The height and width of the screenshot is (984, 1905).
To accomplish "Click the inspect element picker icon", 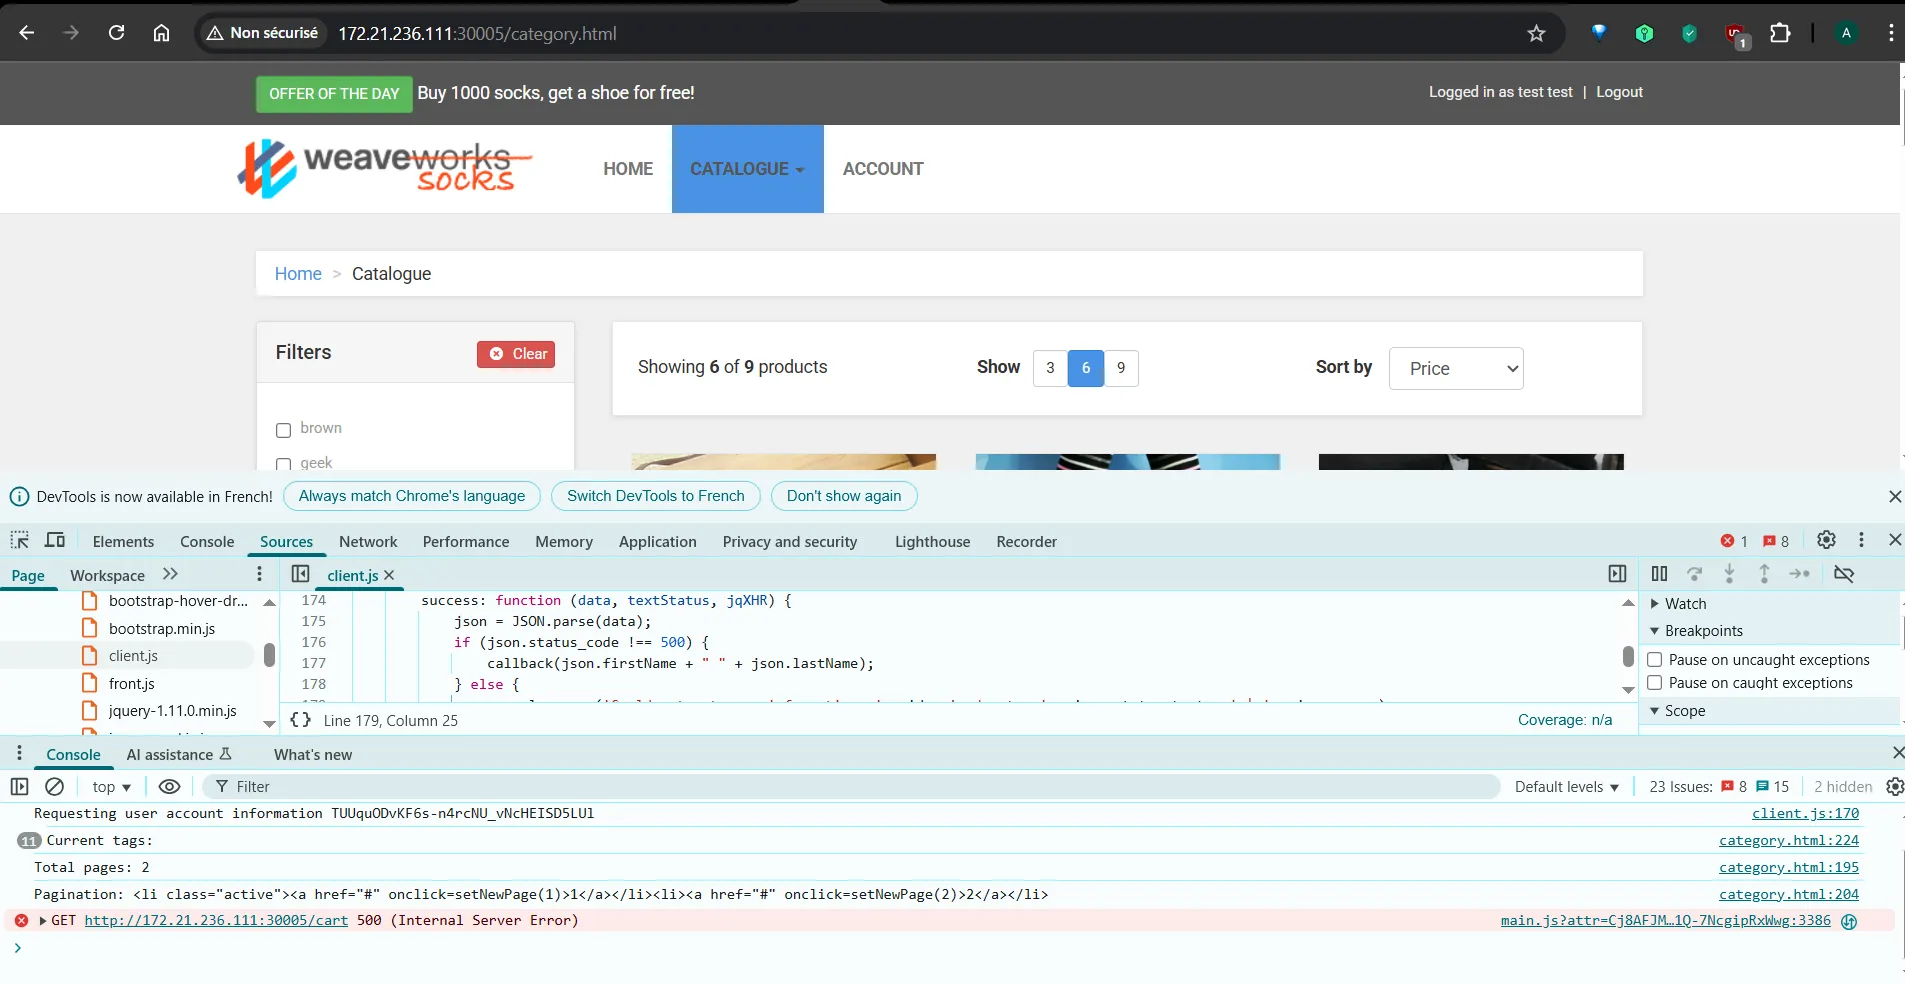I will (x=19, y=540).
